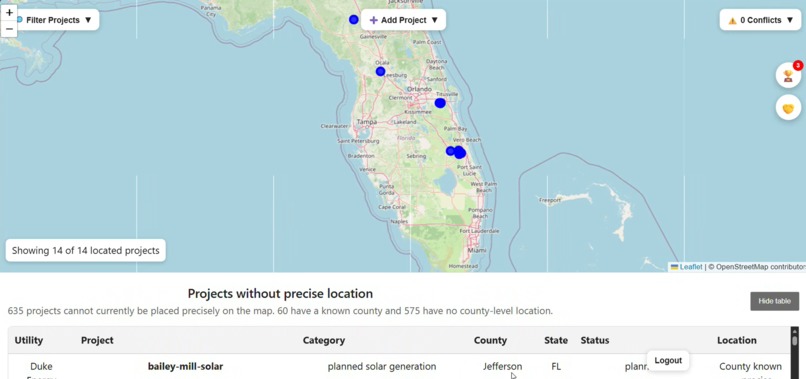Viewport: 806px width, 379px height.
Task: Sort by the Category column header
Action: coord(324,340)
